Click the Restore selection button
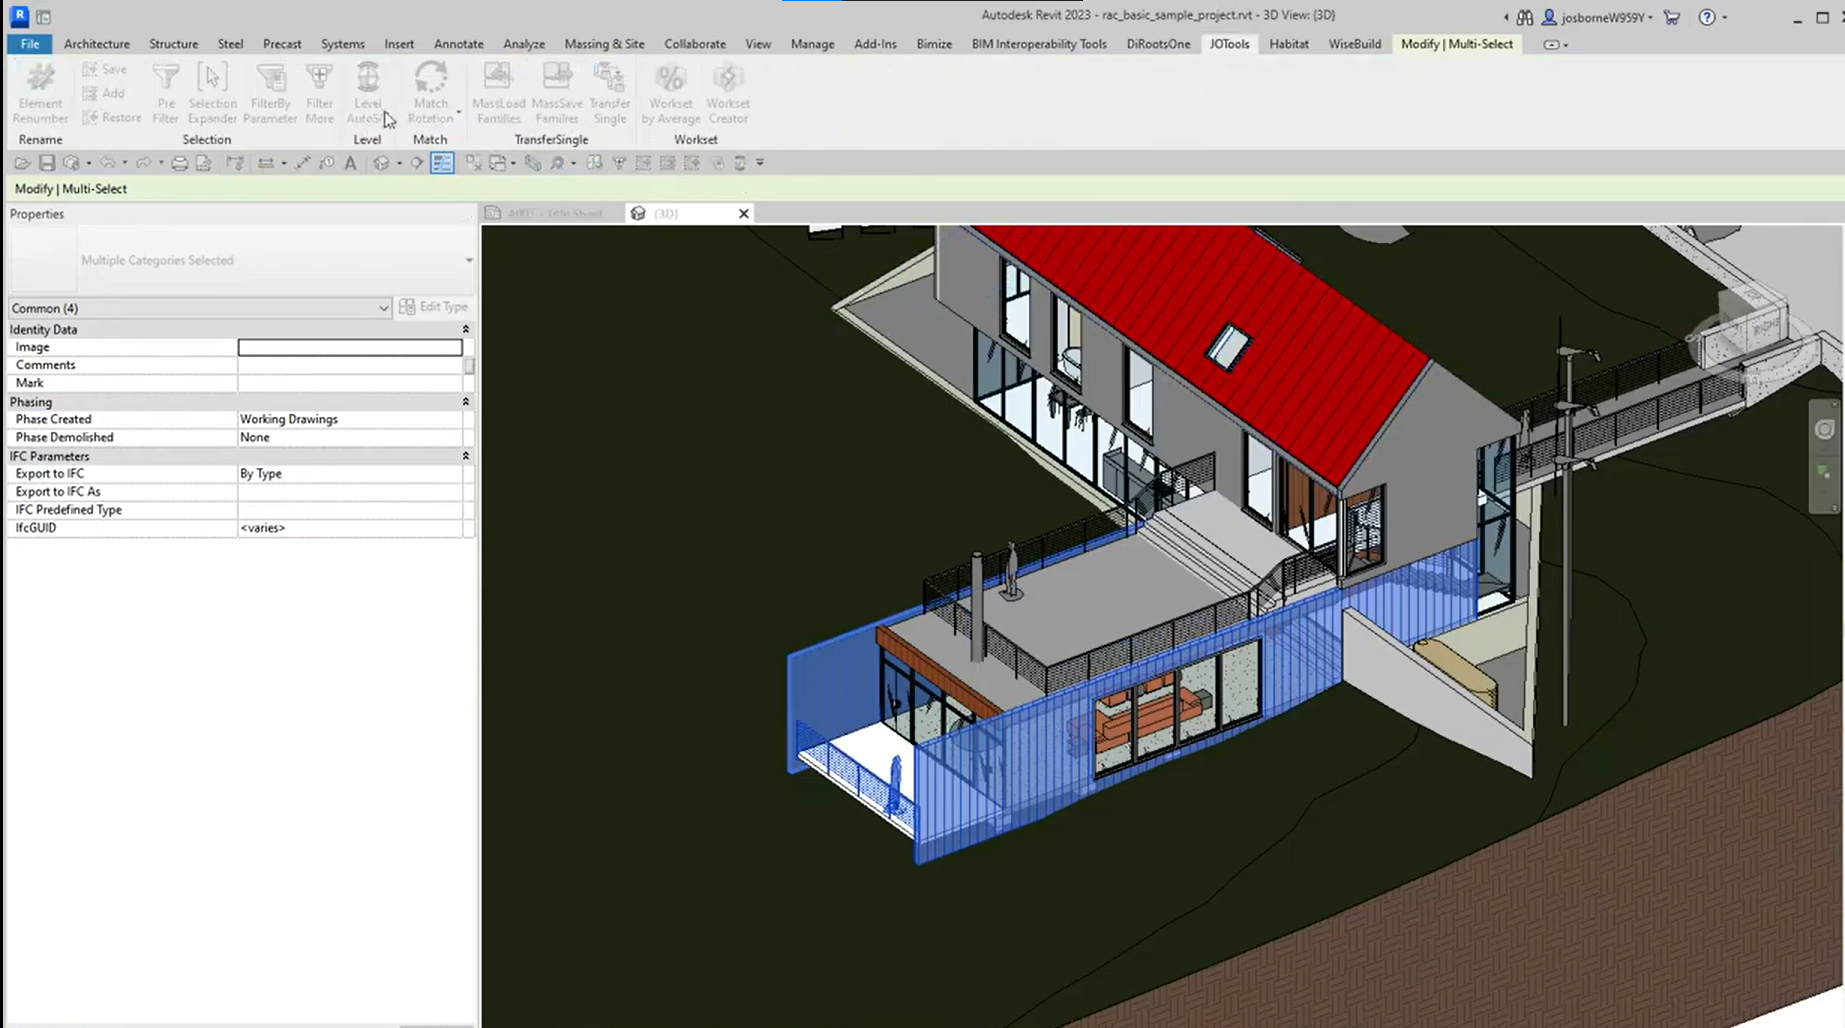This screenshot has height=1028, width=1845. click(x=112, y=117)
